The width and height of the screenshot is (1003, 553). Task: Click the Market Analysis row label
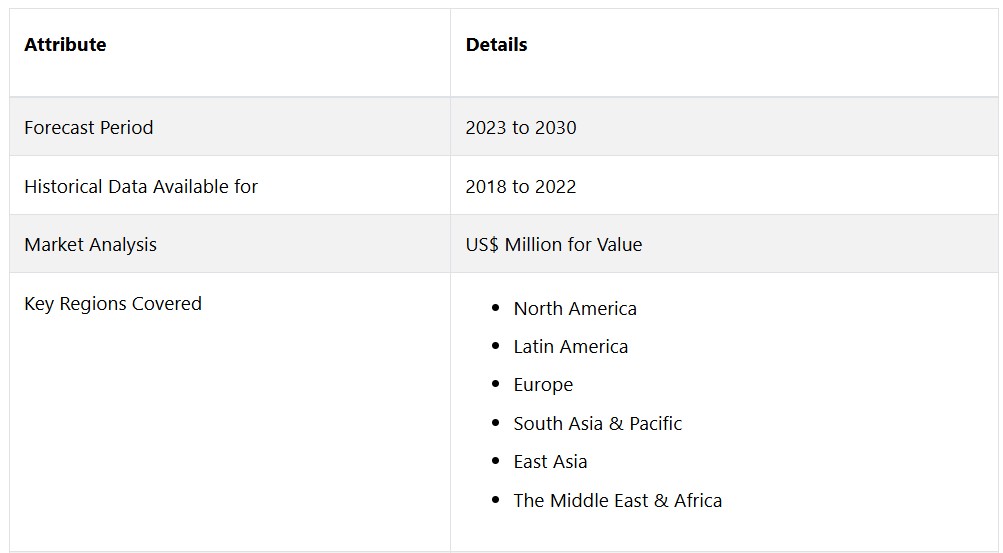coord(90,245)
